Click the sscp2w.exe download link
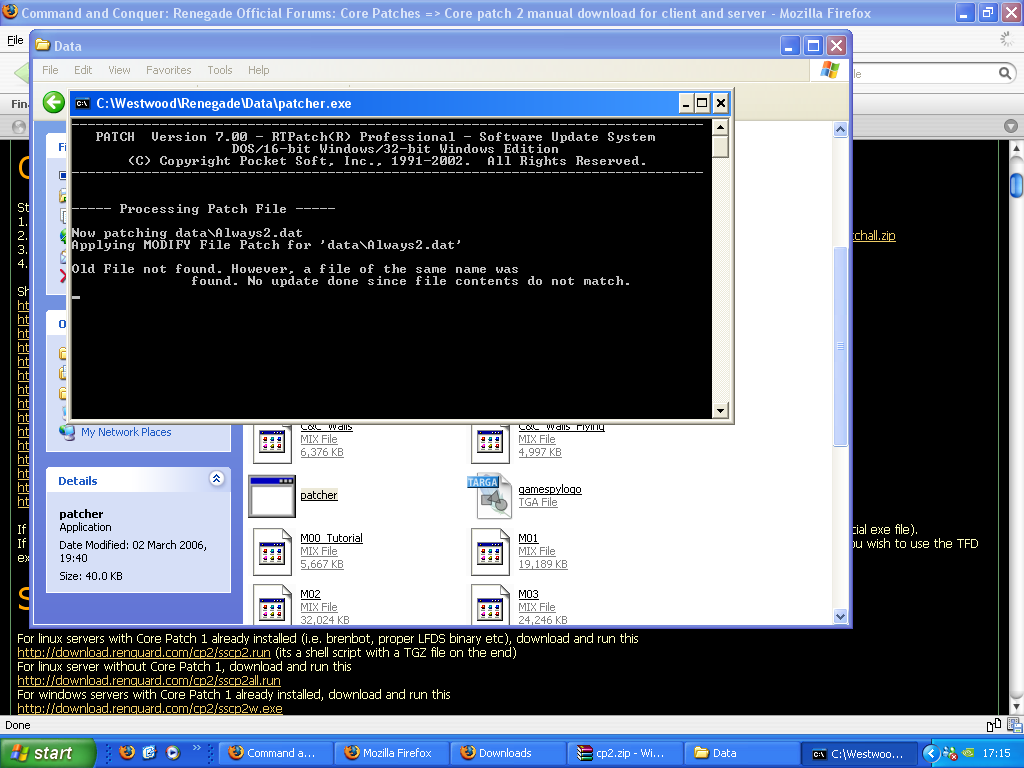The height and width of the screenshot is (768, 1024). tap(149, 708)
